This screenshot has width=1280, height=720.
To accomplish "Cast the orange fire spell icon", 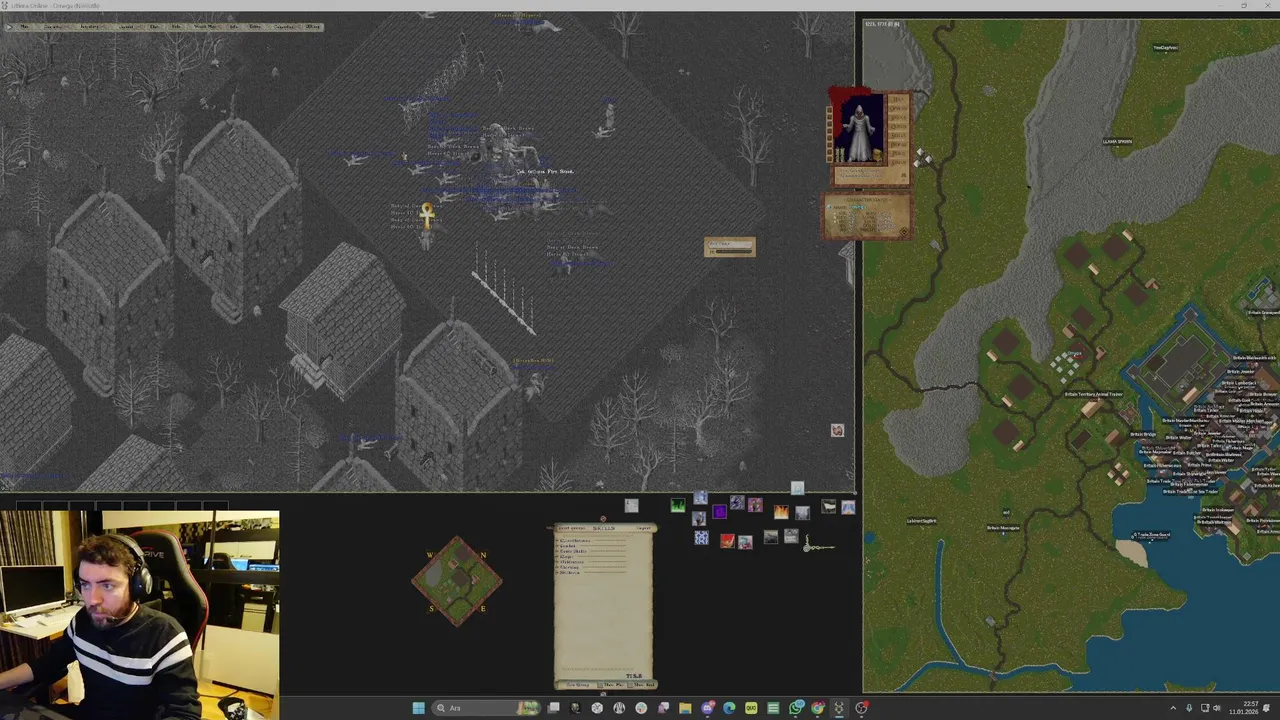I will [x=781, y=512].
